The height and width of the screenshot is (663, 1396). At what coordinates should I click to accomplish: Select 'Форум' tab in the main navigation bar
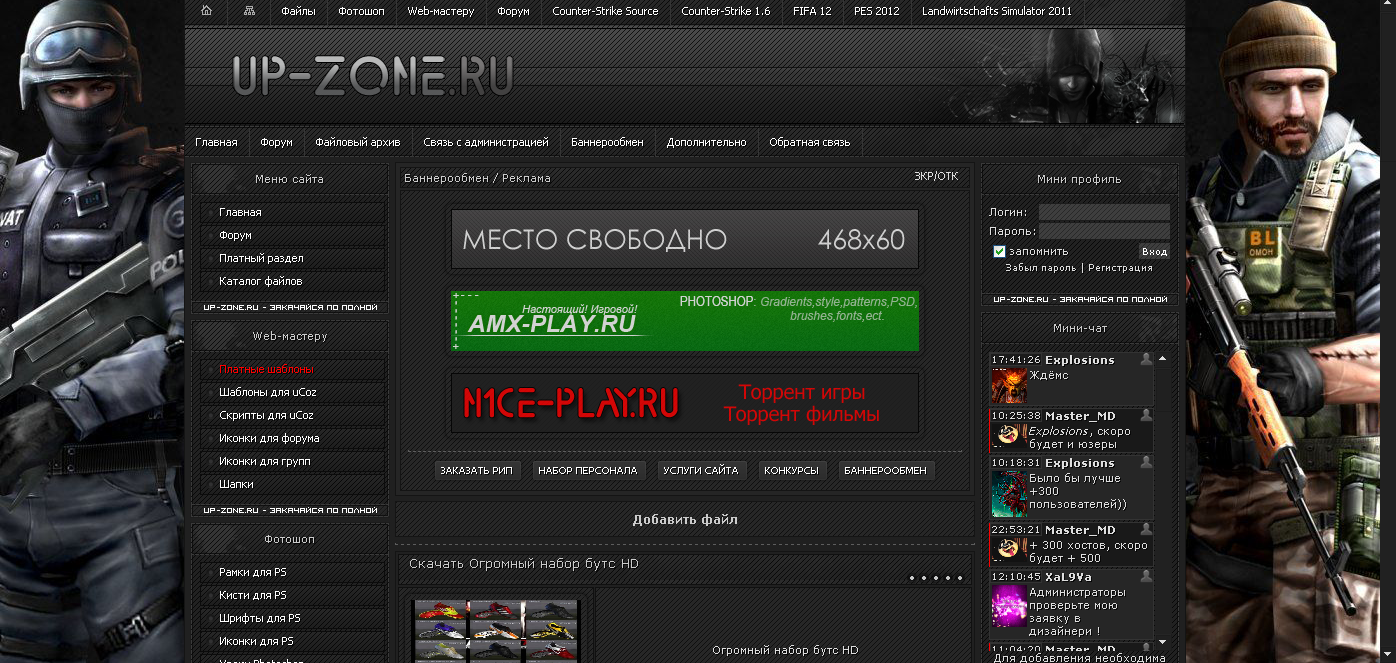276,142
